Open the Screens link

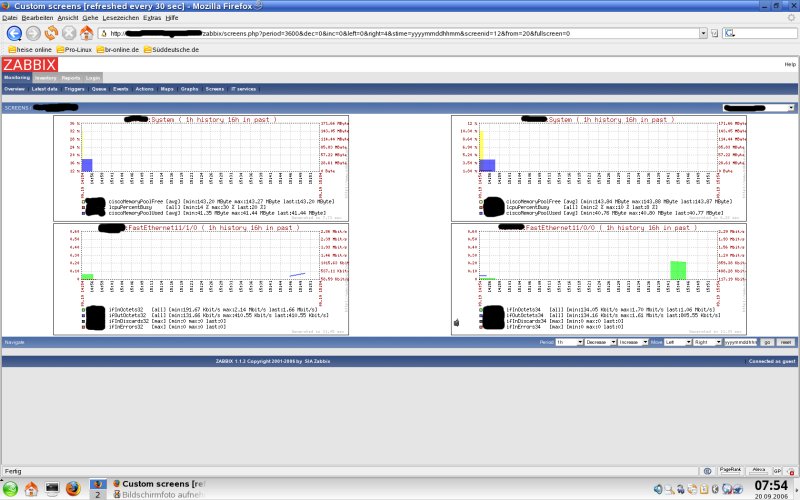coord(215,89)
